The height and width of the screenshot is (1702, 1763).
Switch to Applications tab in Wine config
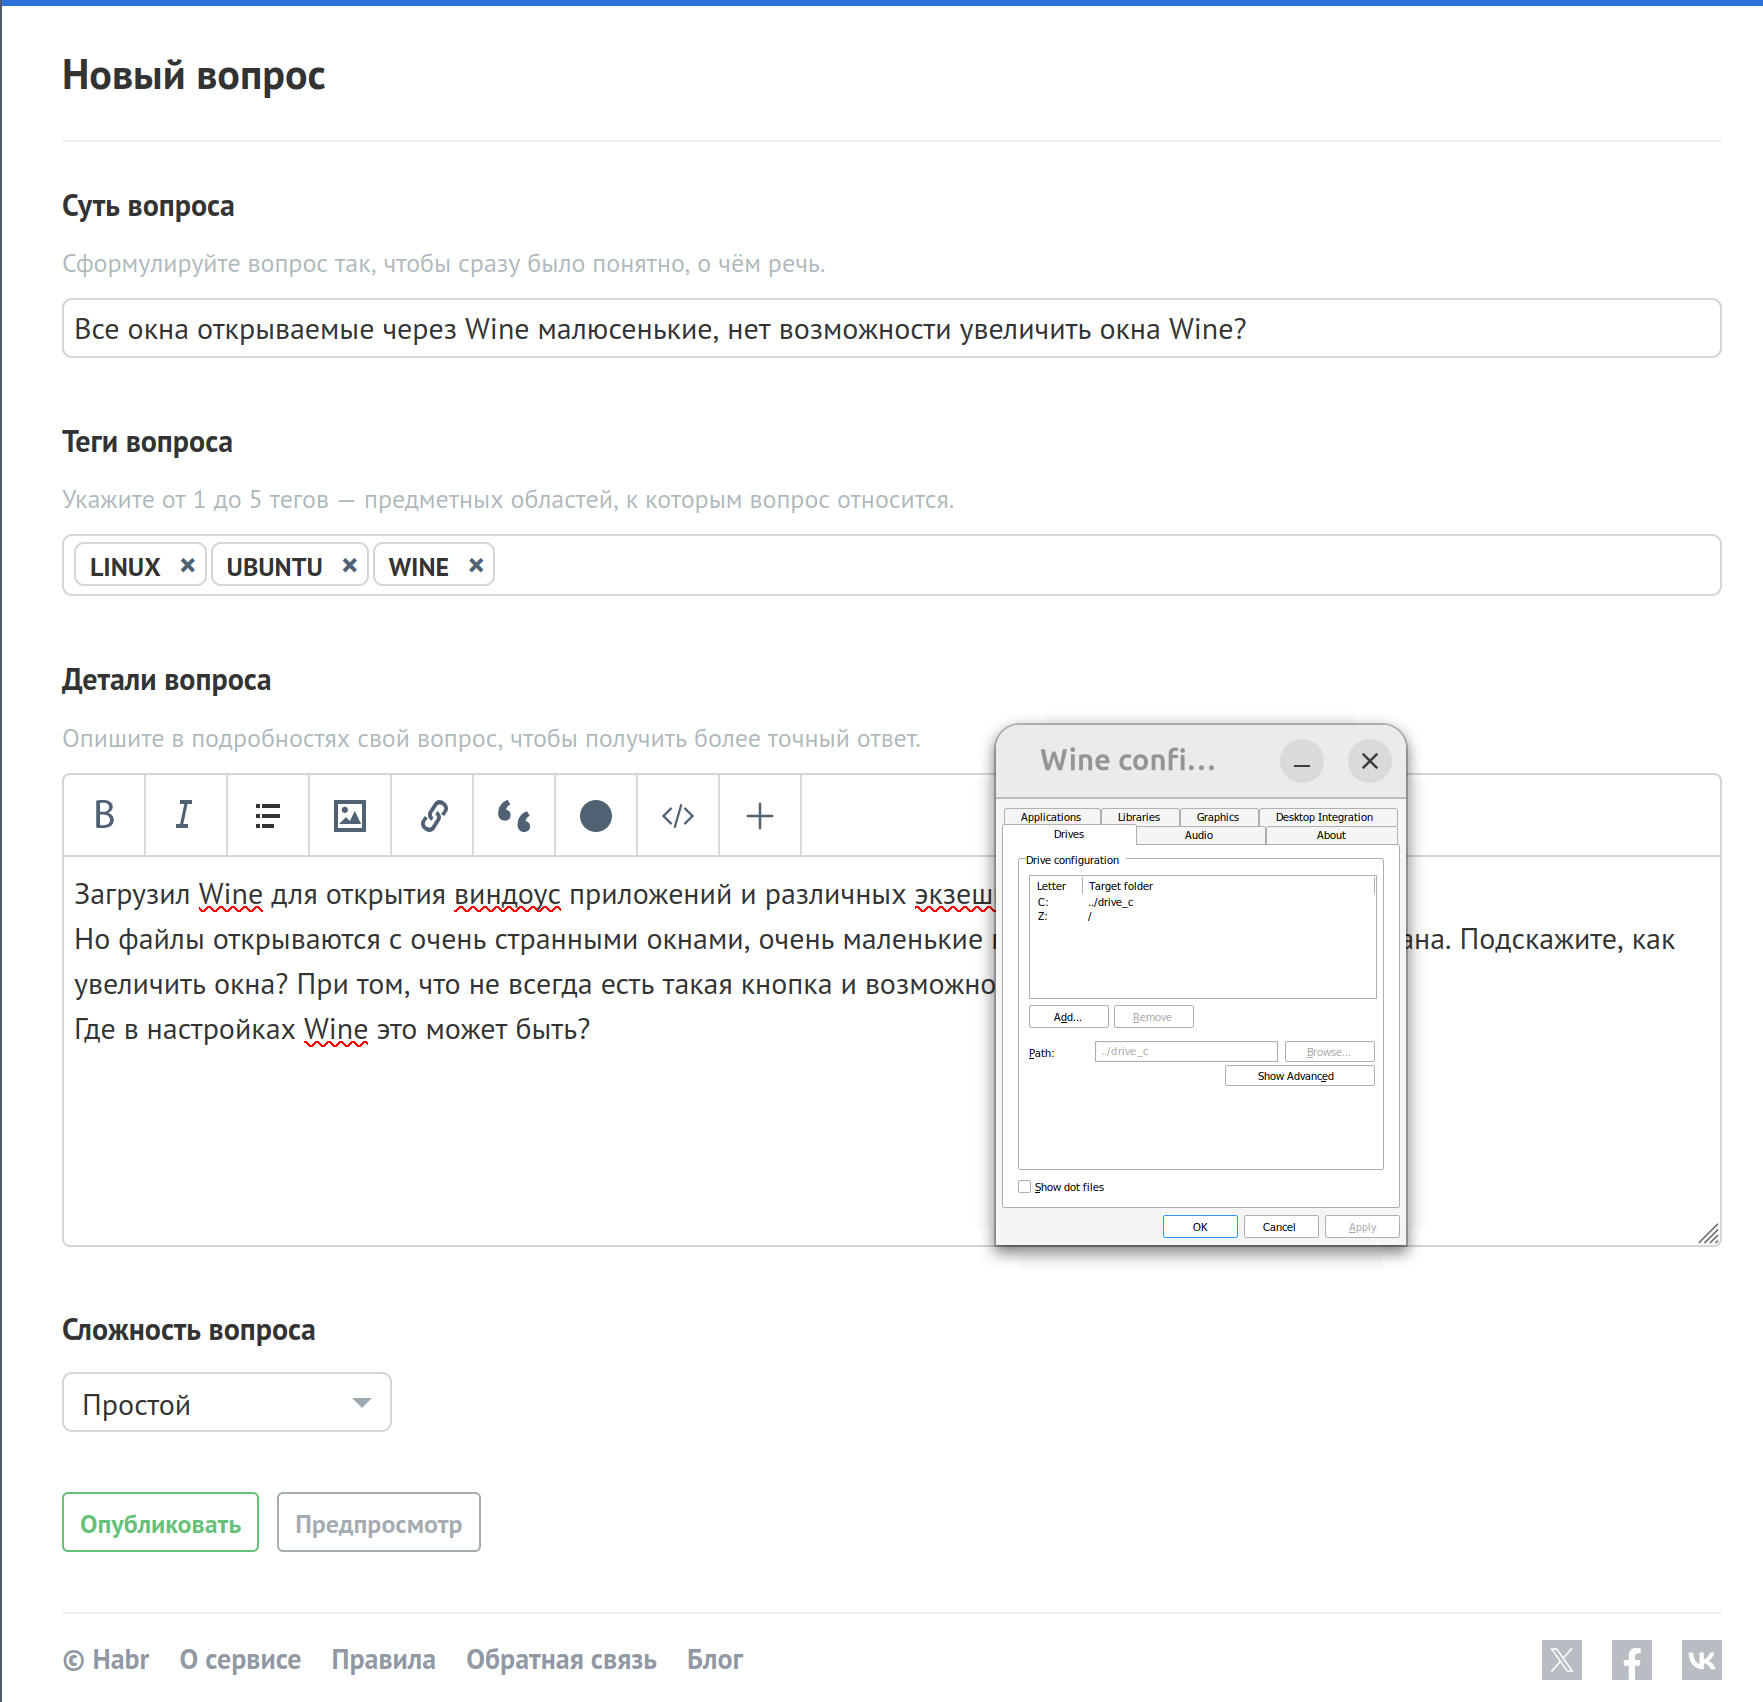point(1051,817)
